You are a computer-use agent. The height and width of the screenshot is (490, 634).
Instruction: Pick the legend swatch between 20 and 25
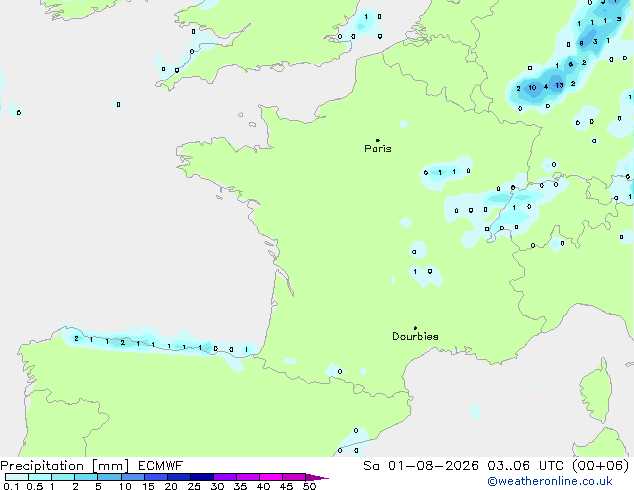179,477
